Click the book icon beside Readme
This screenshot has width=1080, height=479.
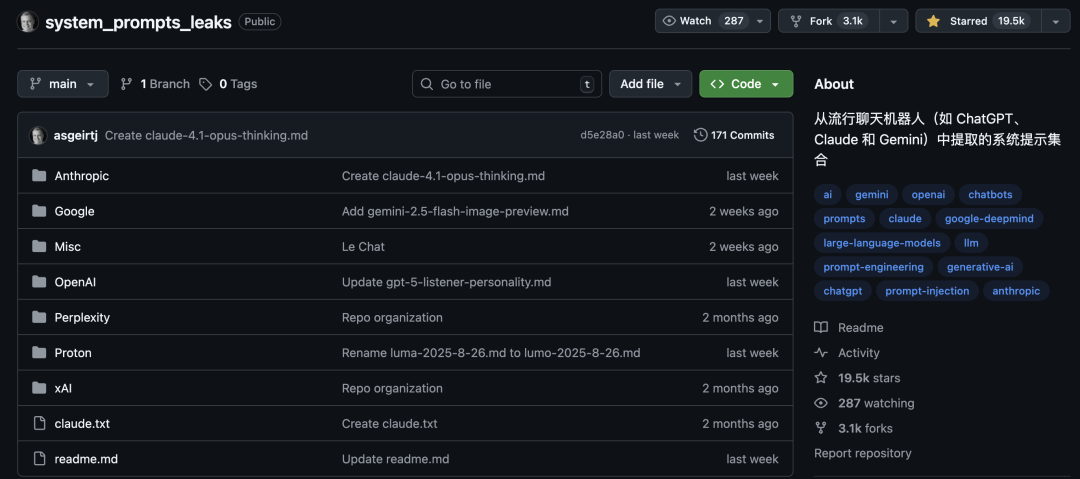820,327
